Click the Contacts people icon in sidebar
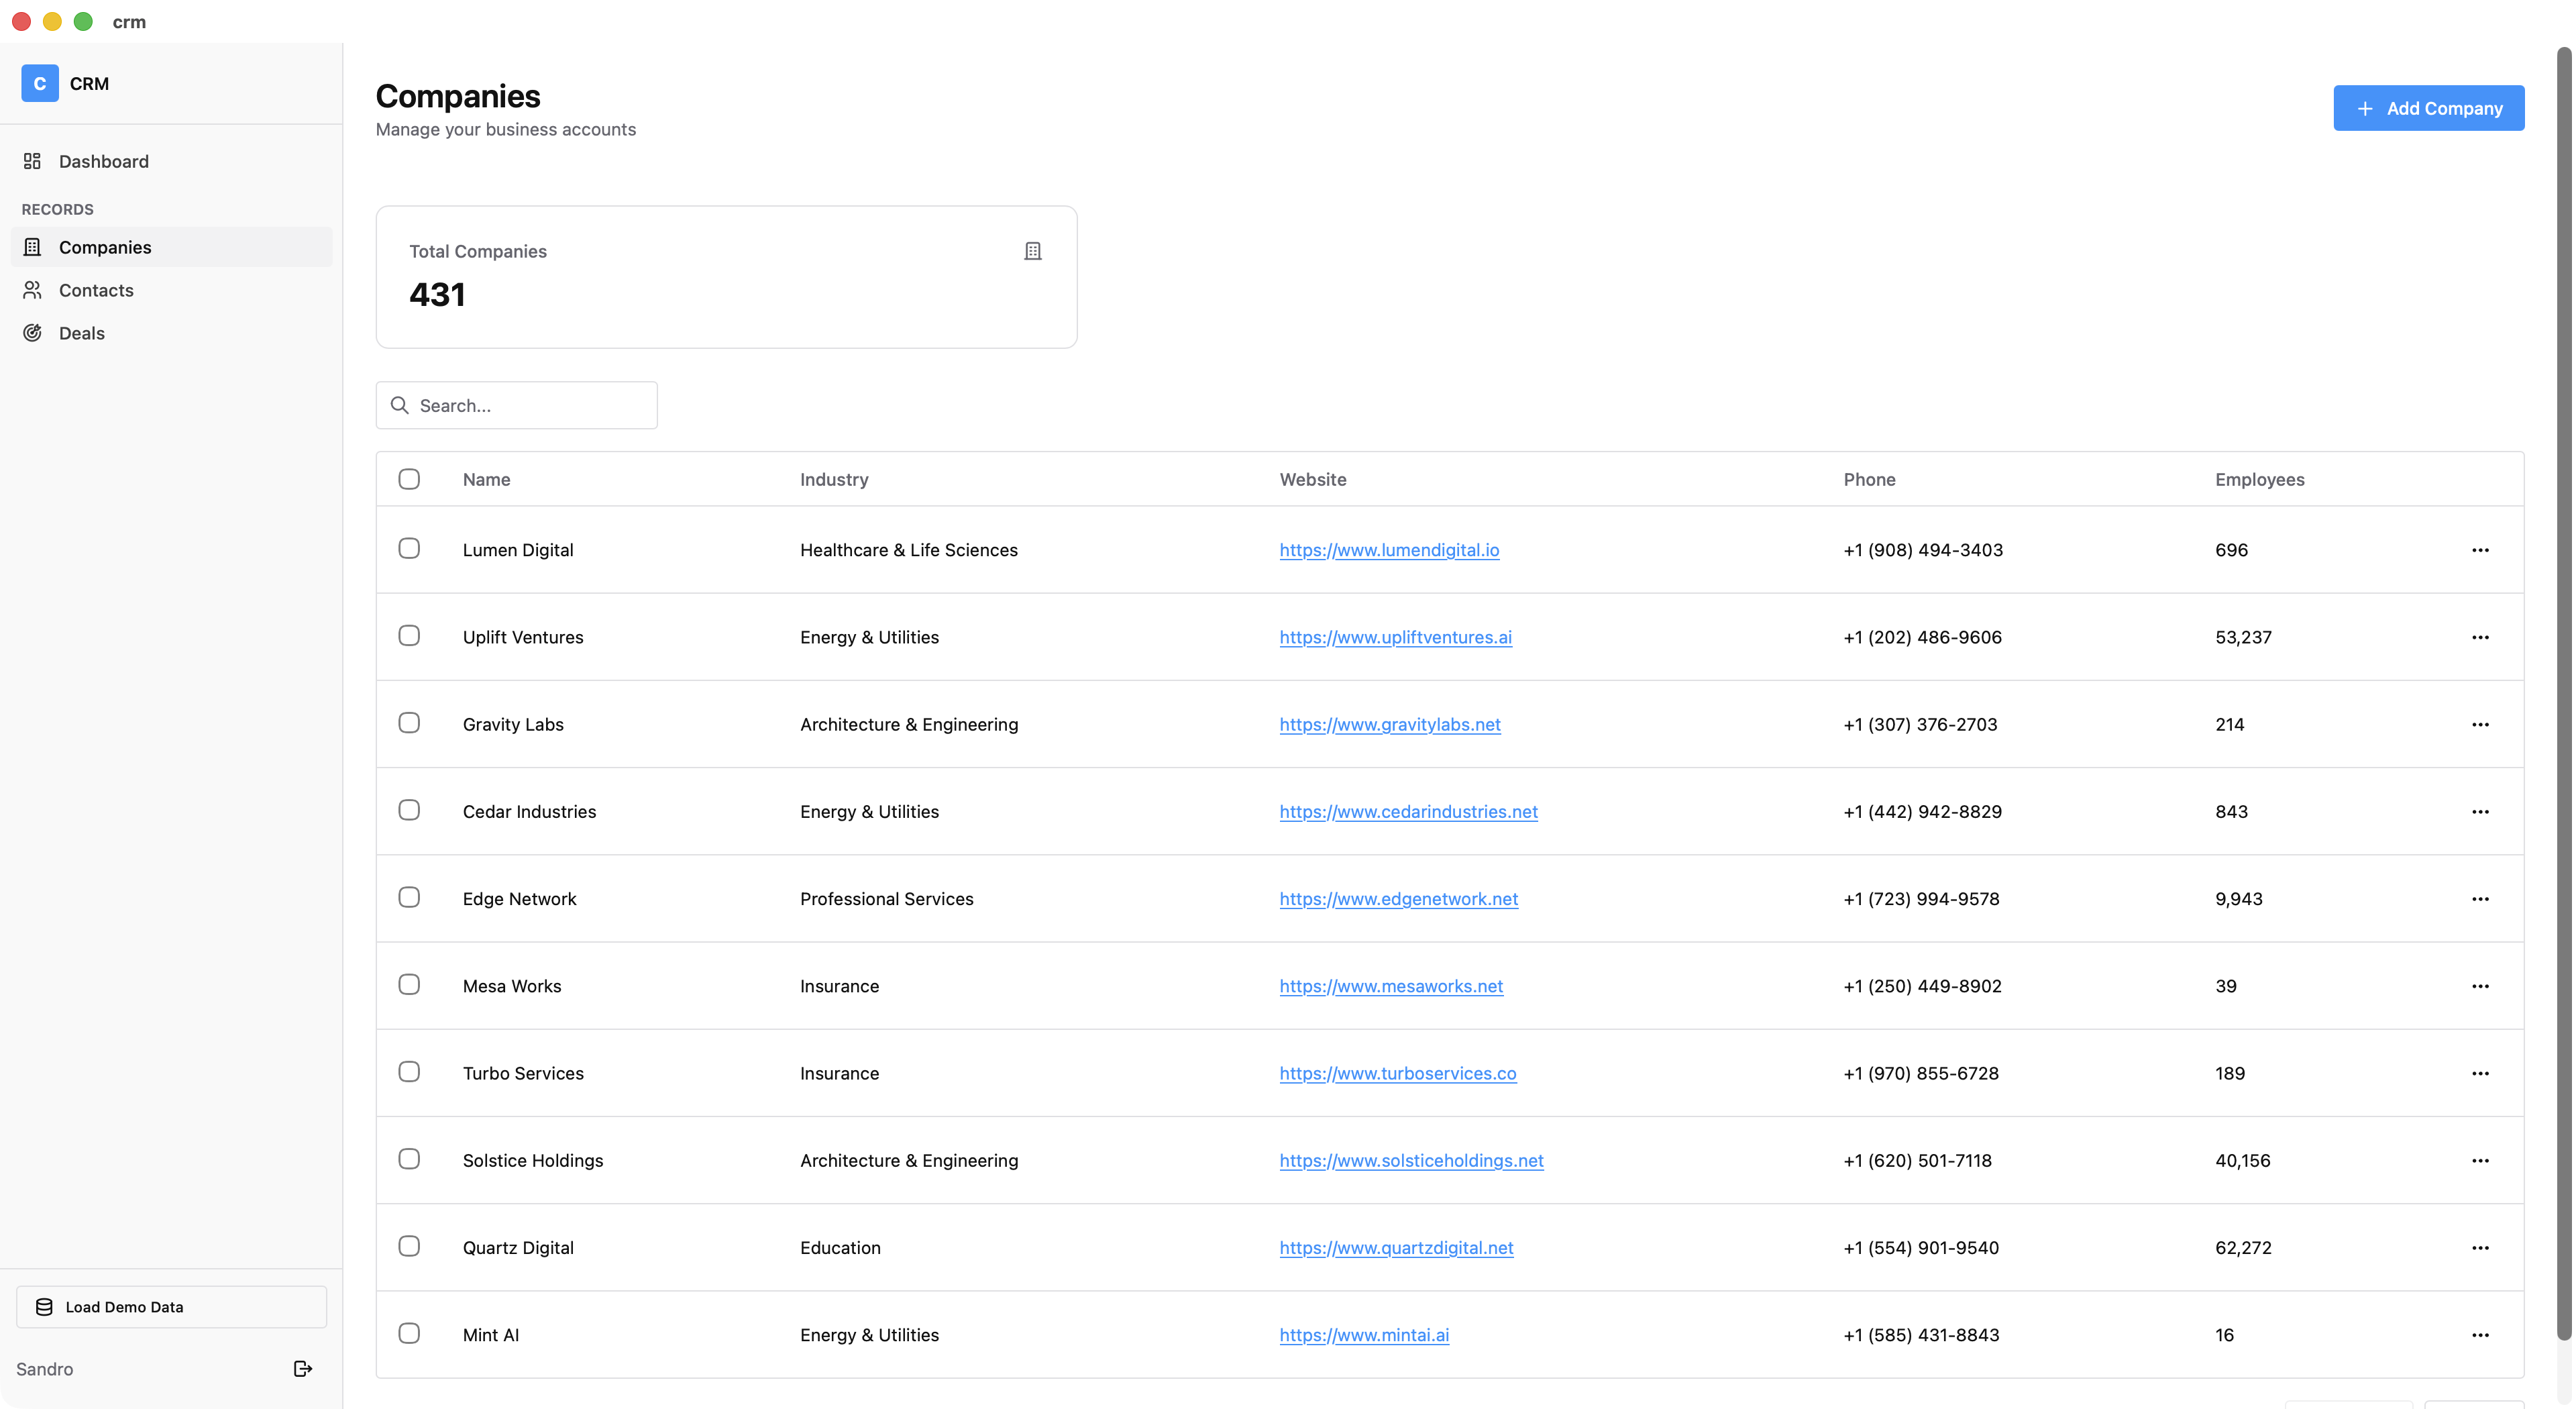Screen dimensions: 2576x1409 (x=32, y=290)
